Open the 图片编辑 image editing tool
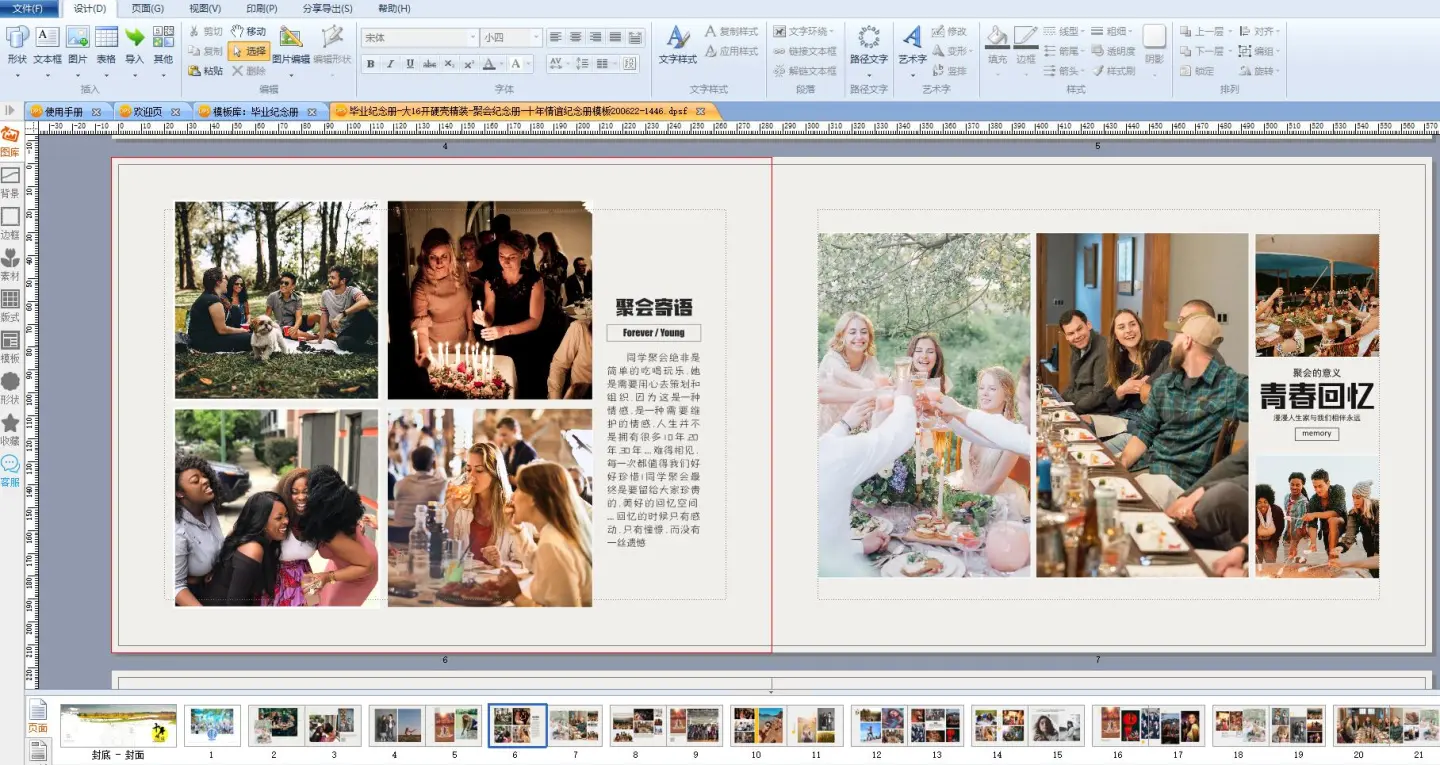Viewport: 1440px width, 765px height. click(291, 38)
